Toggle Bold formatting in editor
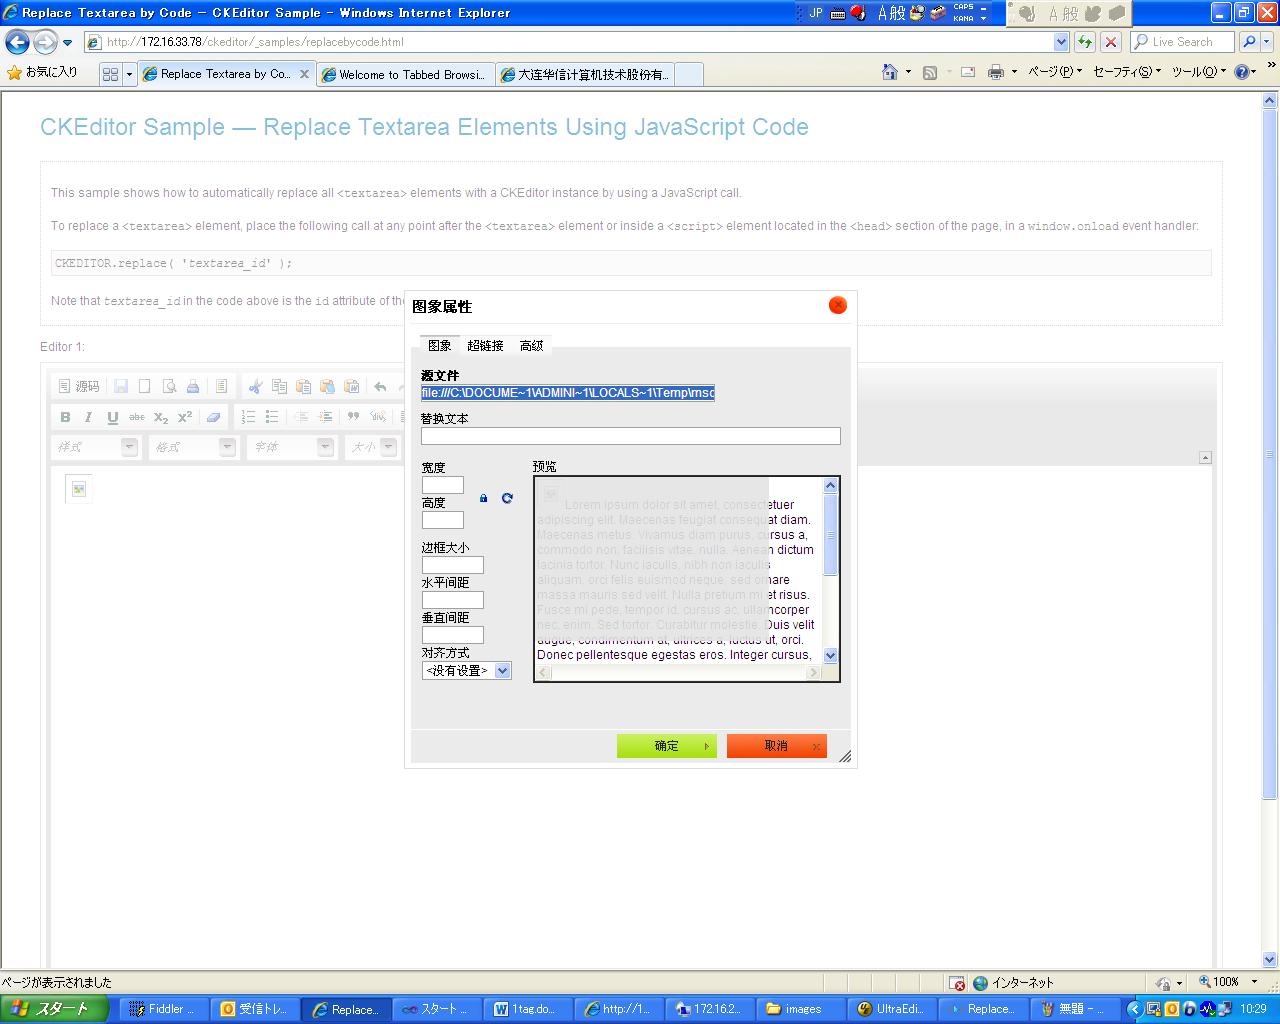This screenshot has width=1280, height=1024. 65,417
